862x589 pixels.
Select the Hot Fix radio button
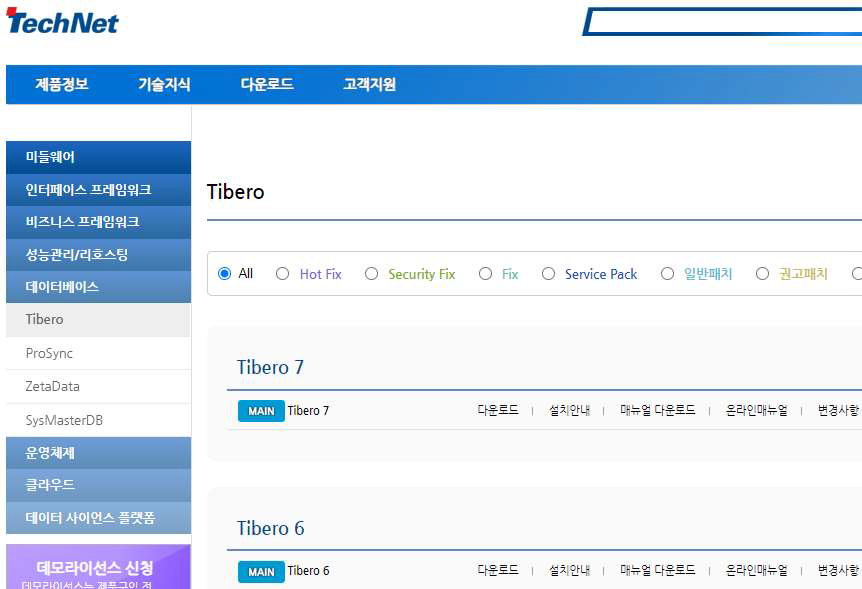(283, 273)
